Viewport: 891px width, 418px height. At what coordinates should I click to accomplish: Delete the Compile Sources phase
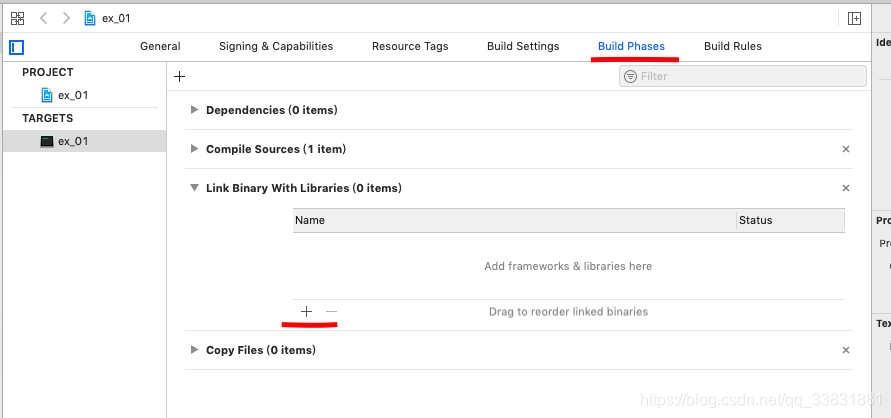tap(846, 149)
